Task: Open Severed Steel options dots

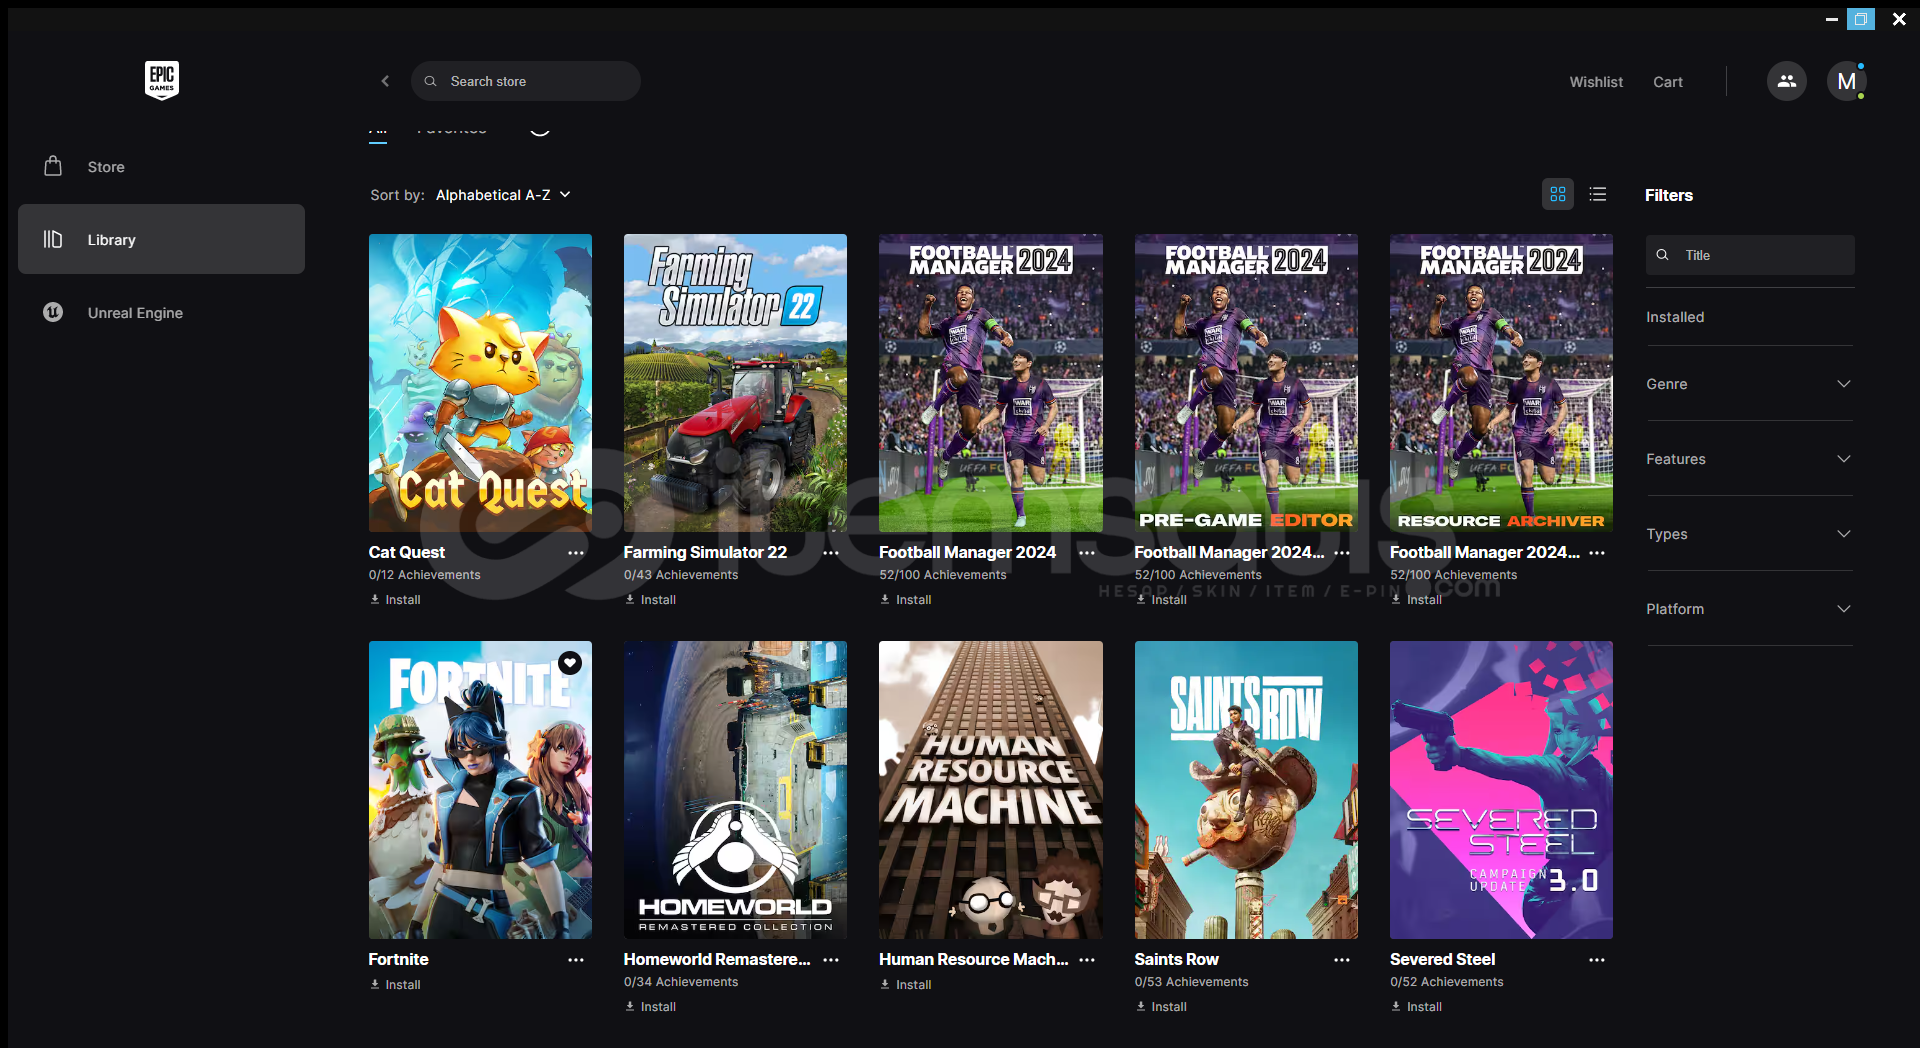Action: pos(1597,960)
